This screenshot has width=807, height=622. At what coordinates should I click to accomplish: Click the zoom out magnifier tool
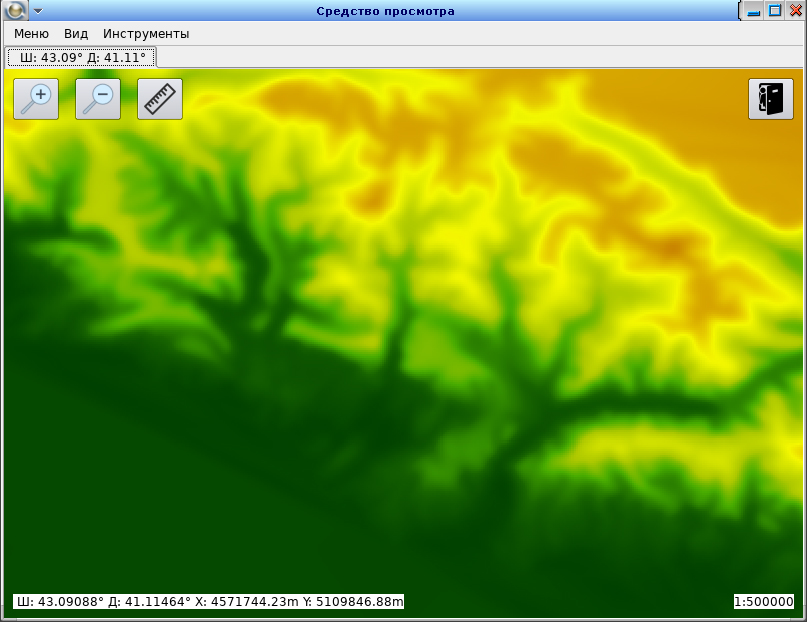tap(98, 99)
